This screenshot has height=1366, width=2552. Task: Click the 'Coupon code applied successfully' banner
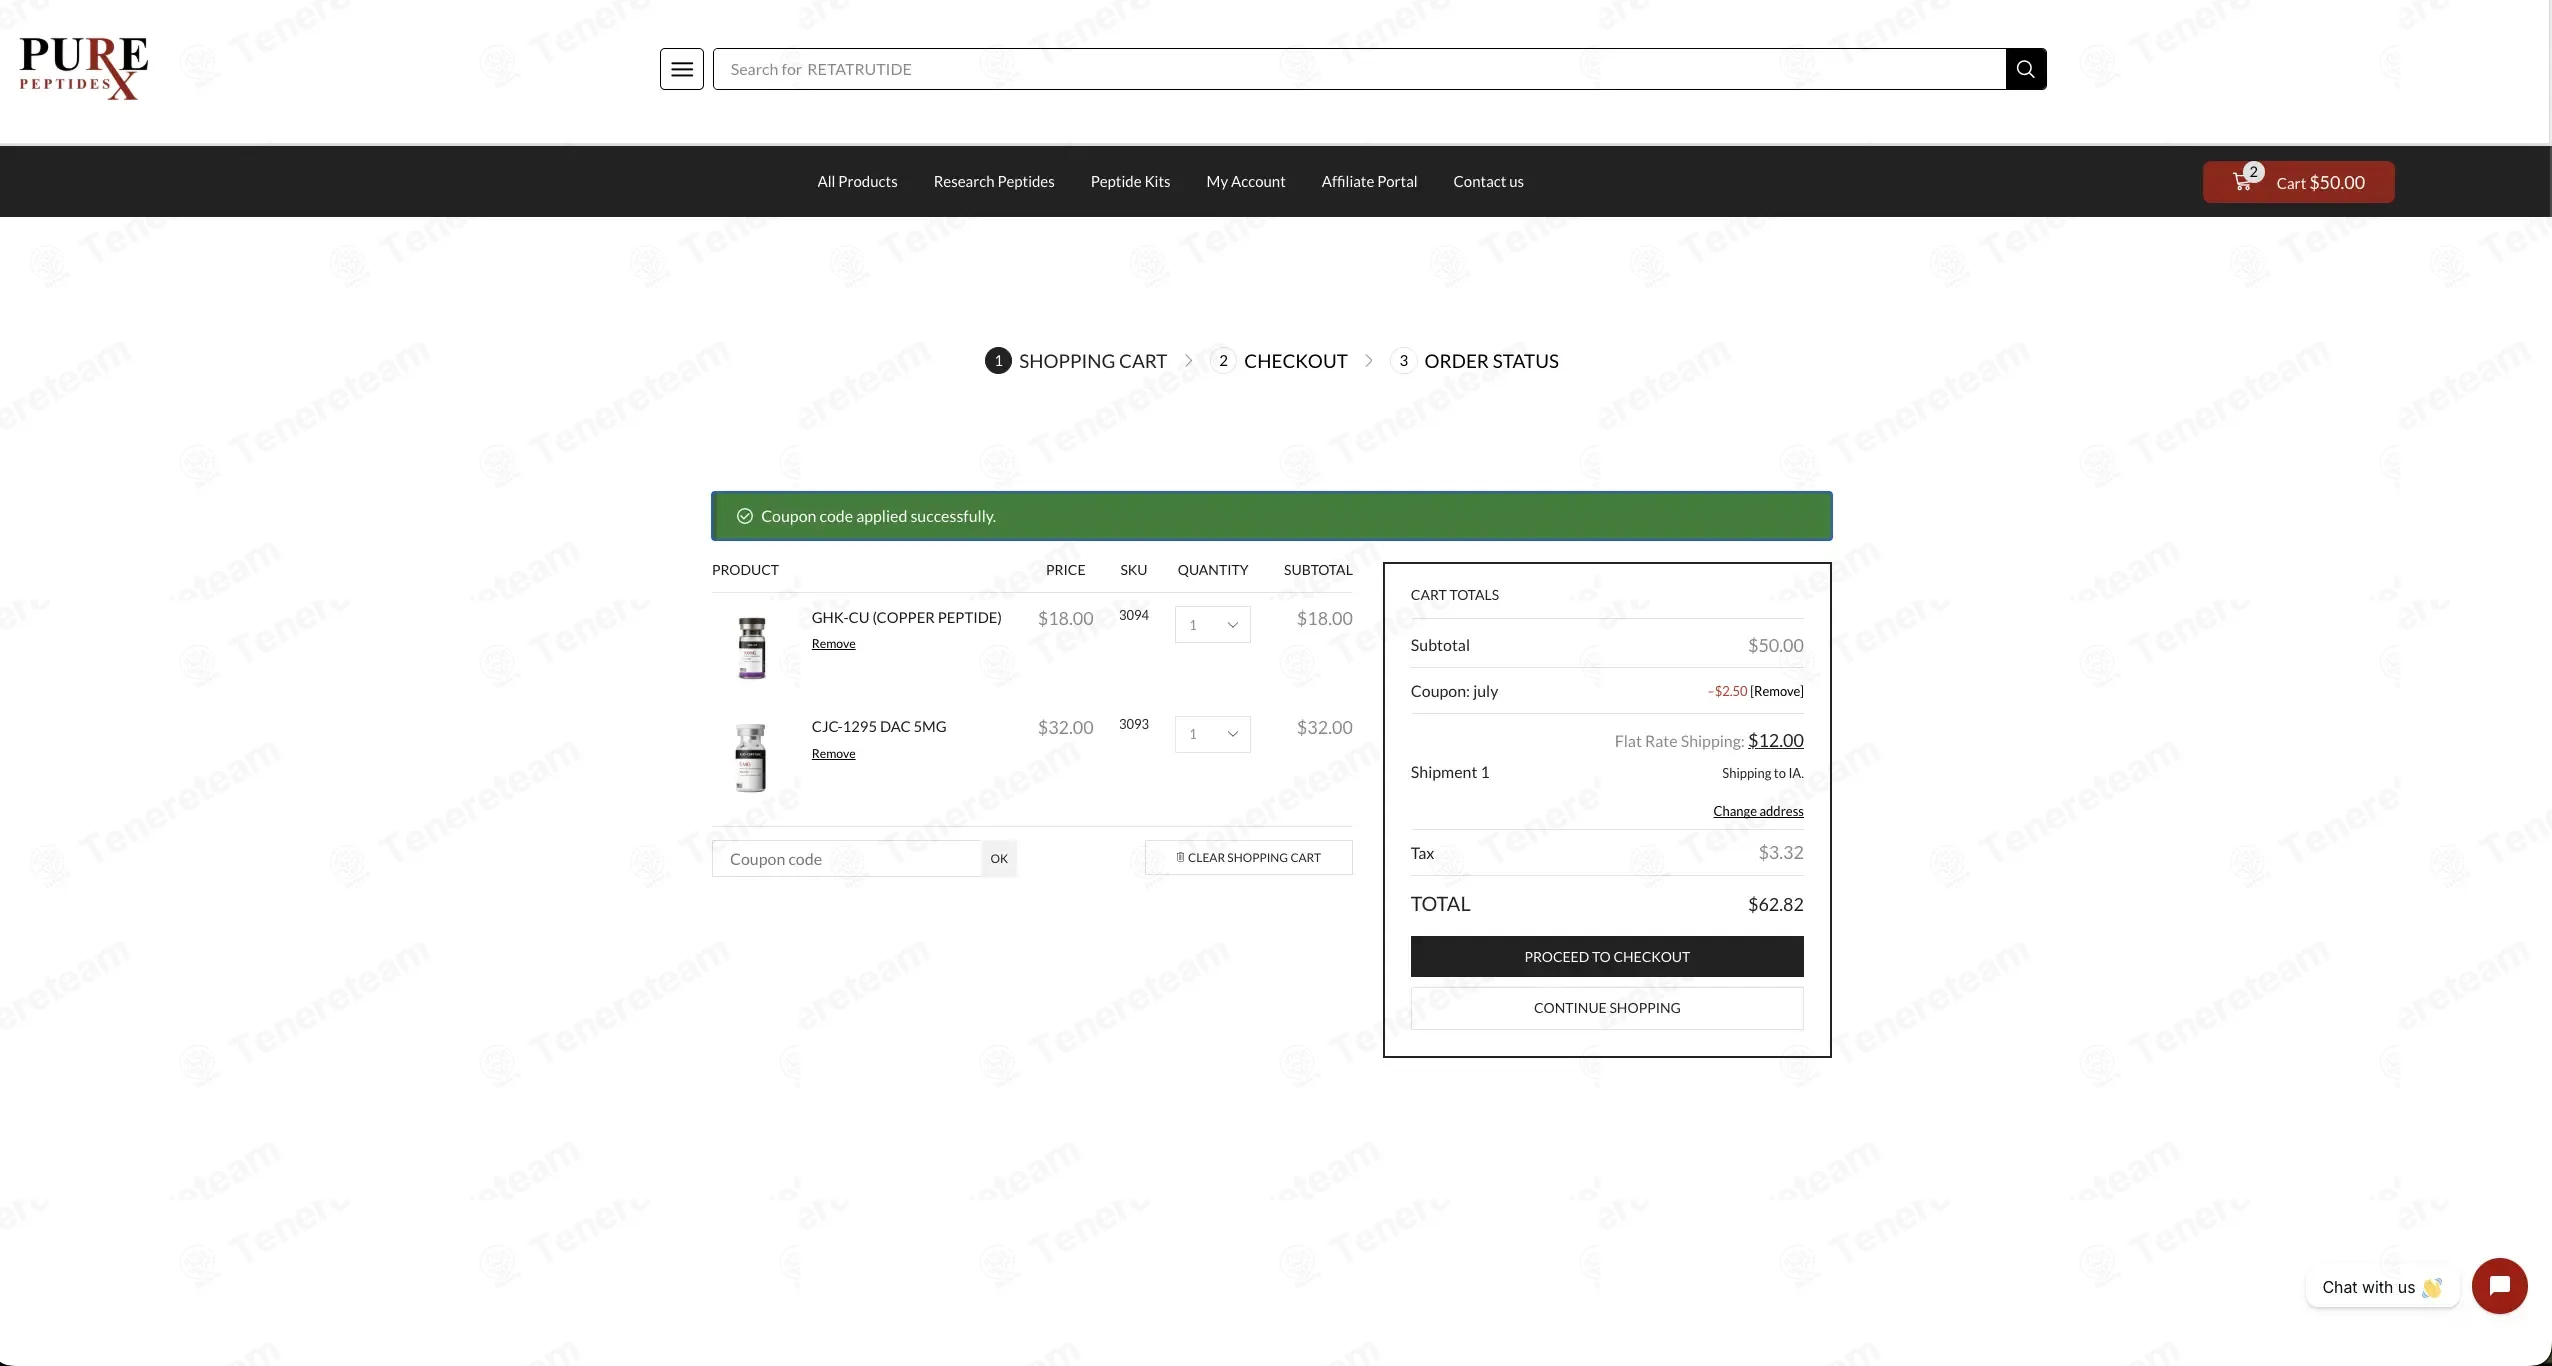[x=1271, y=516]
